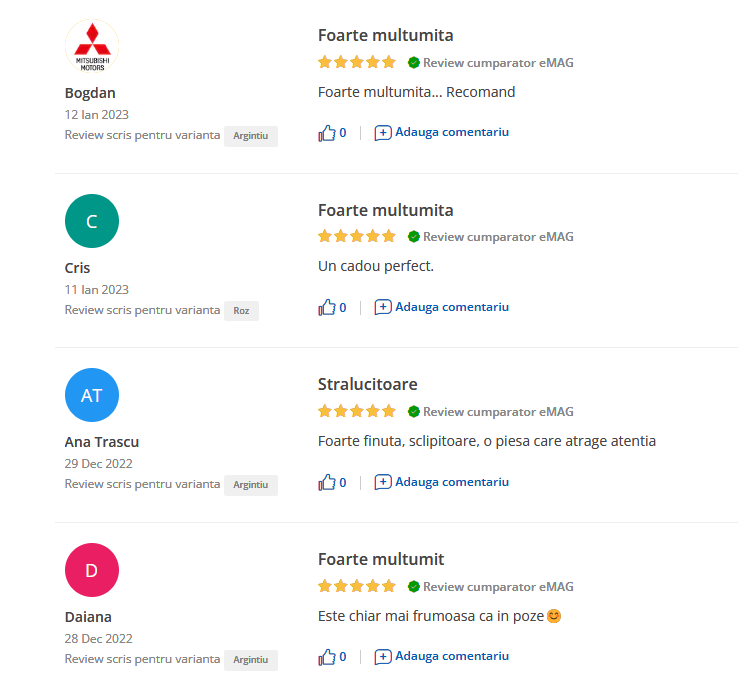
Task: Give a thumbs-up to Daiana's review
Action: pos(326,658)
